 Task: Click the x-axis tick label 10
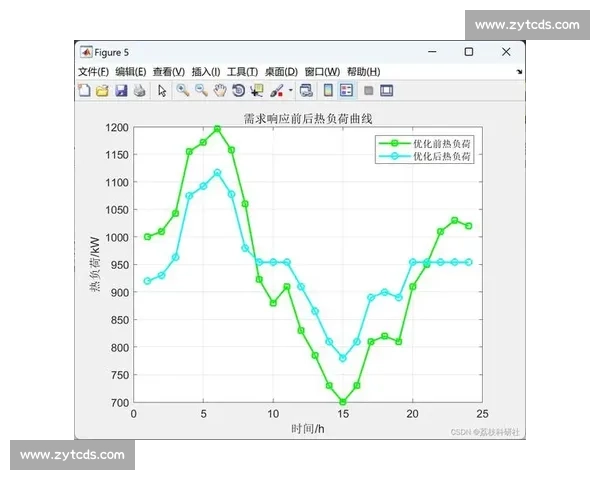[x=273, y=414]
